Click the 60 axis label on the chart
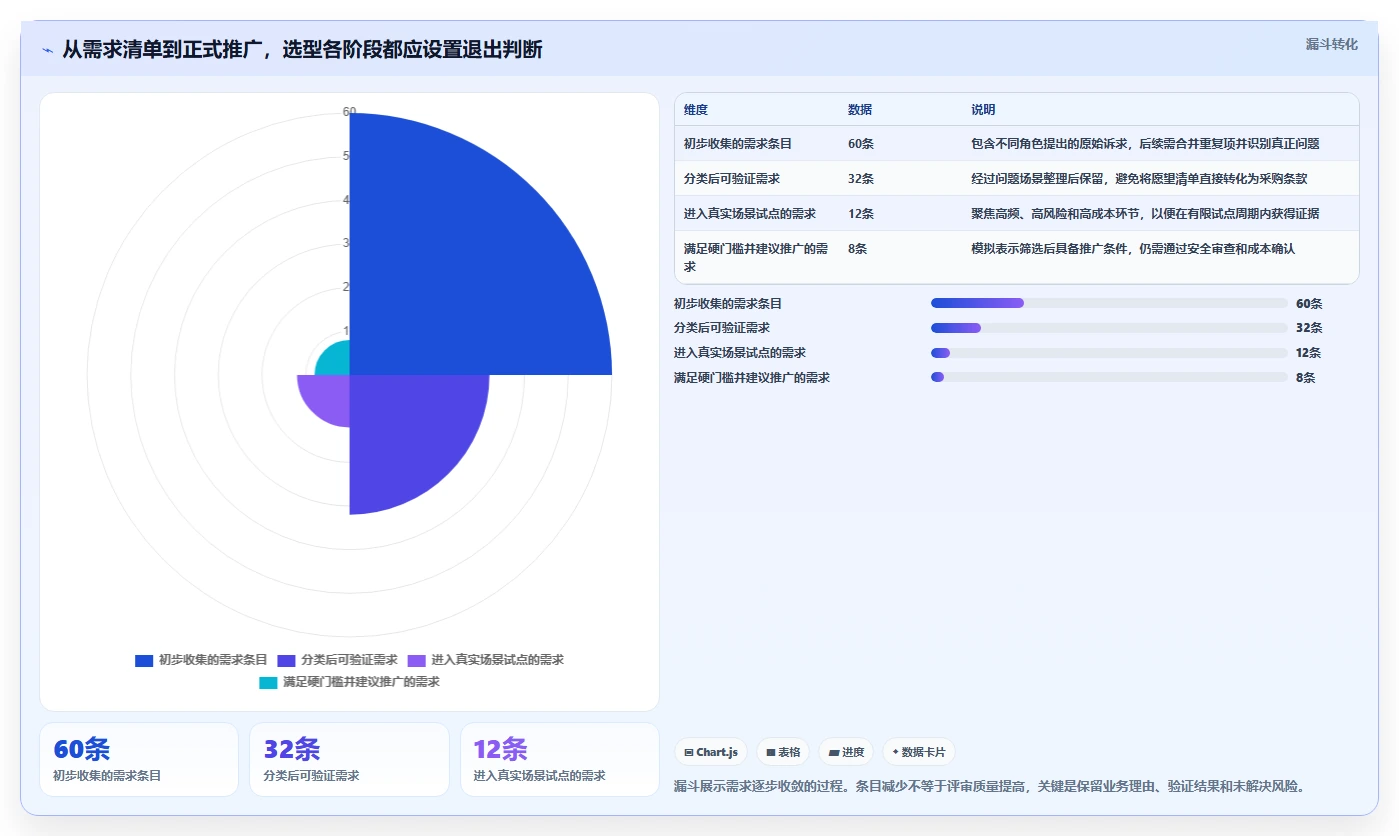 point(349,112)
